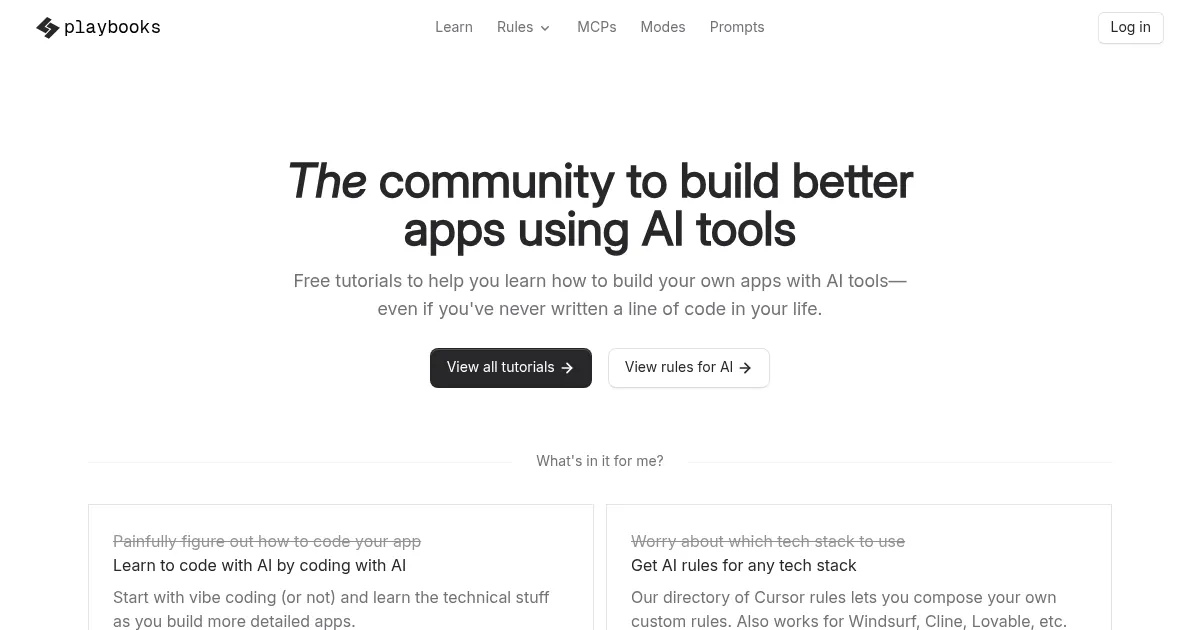This screenshot has width=1200, height=630.
Task: Click the View all tutorials button
Action: click(x=510, y=368)
